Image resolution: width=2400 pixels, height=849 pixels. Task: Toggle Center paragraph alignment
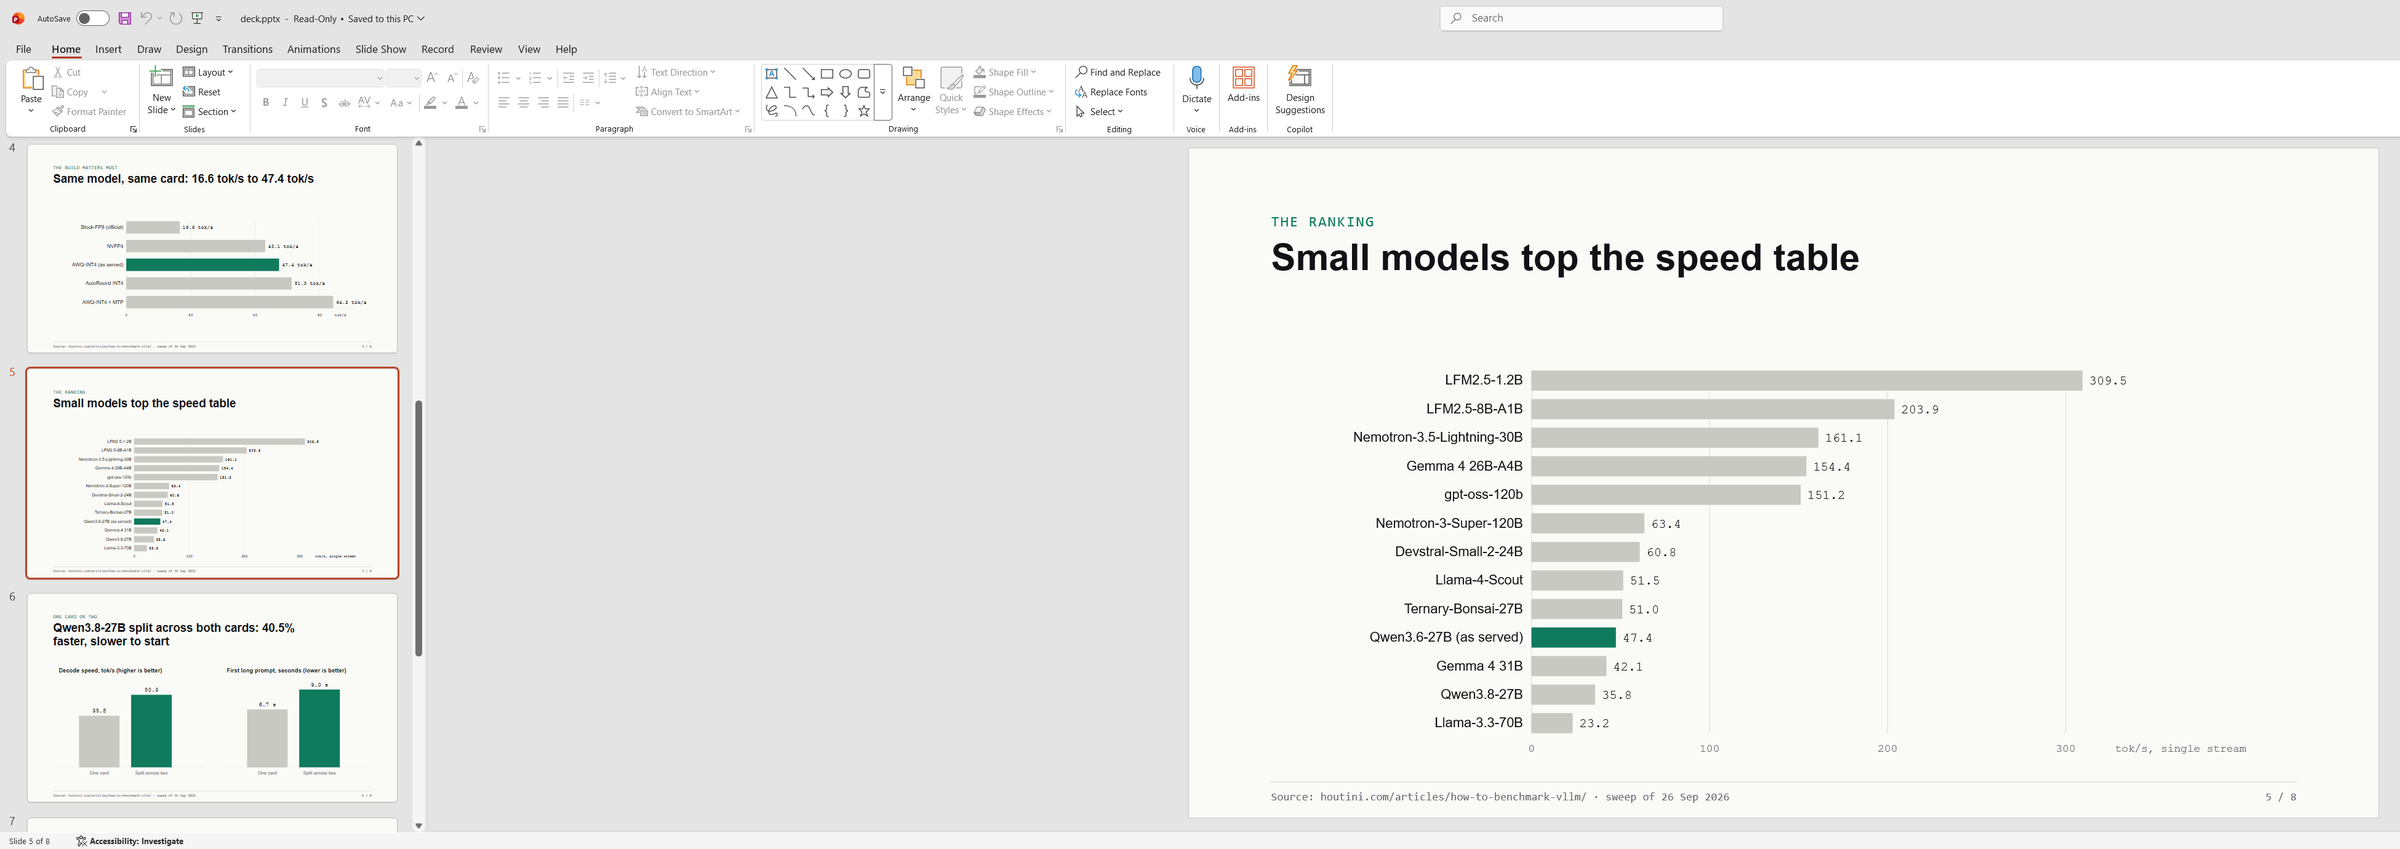pyautogui.click(x=523, y=103)
